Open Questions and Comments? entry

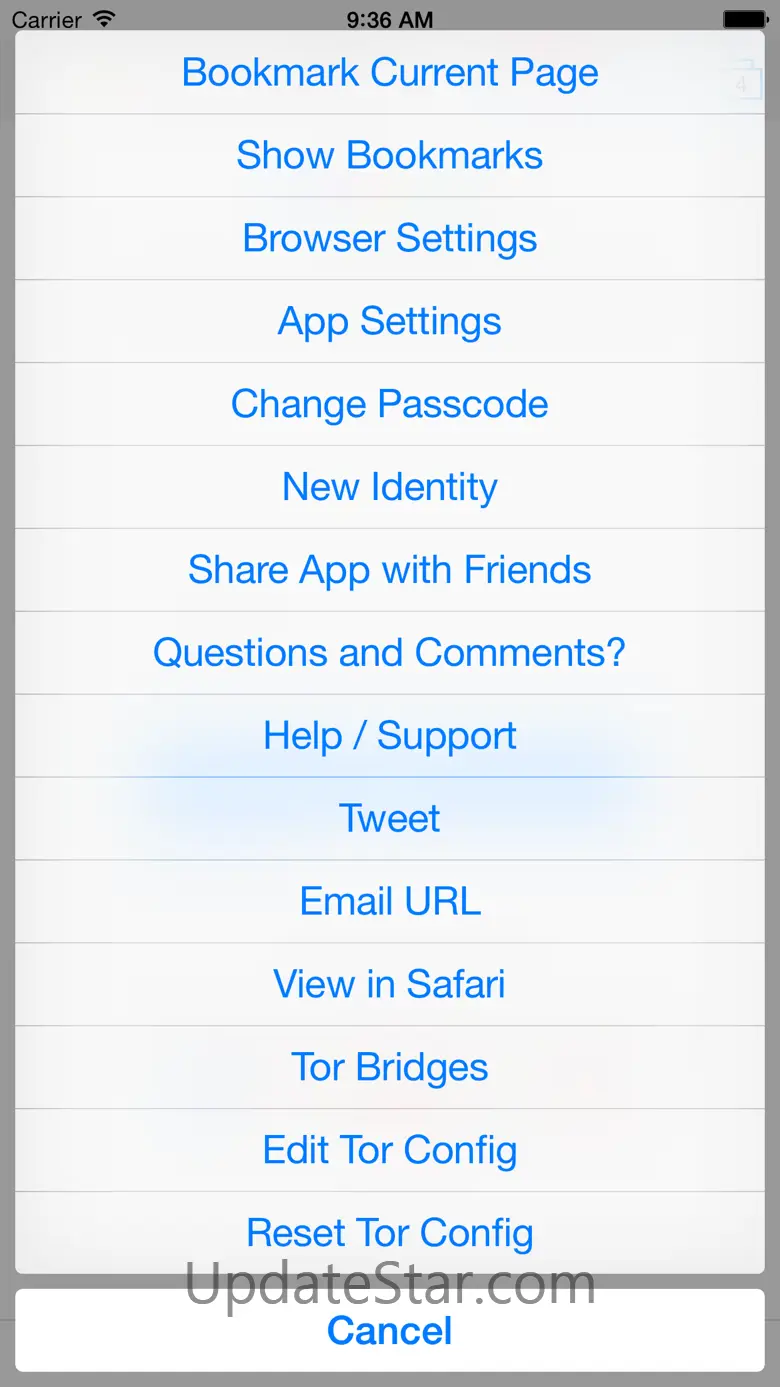390,653
